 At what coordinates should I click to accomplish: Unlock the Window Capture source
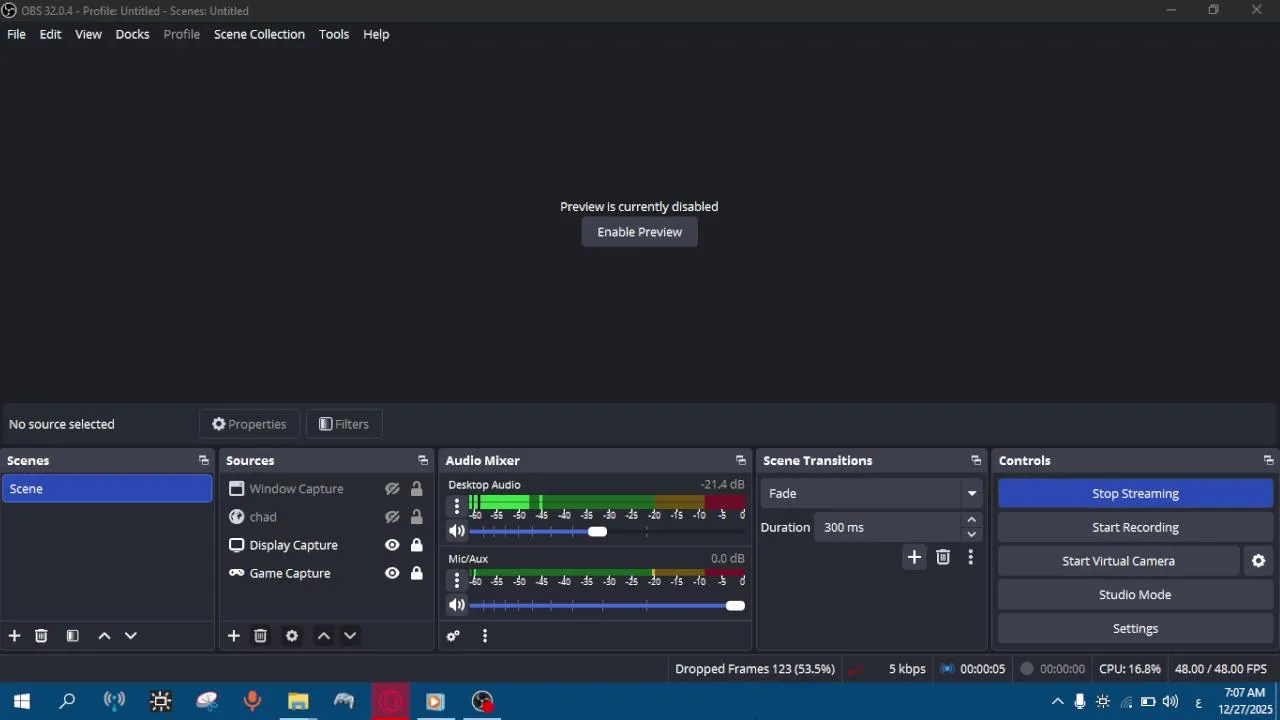tap(416, 489)
